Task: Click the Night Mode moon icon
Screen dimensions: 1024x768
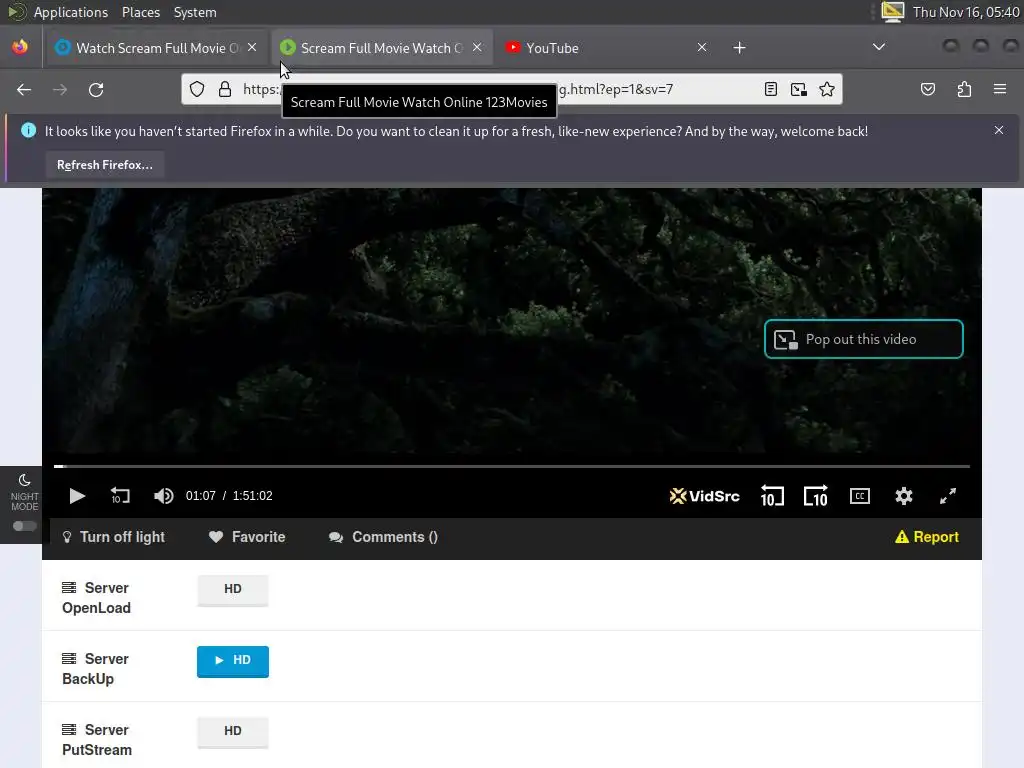Action: [25, 481]
